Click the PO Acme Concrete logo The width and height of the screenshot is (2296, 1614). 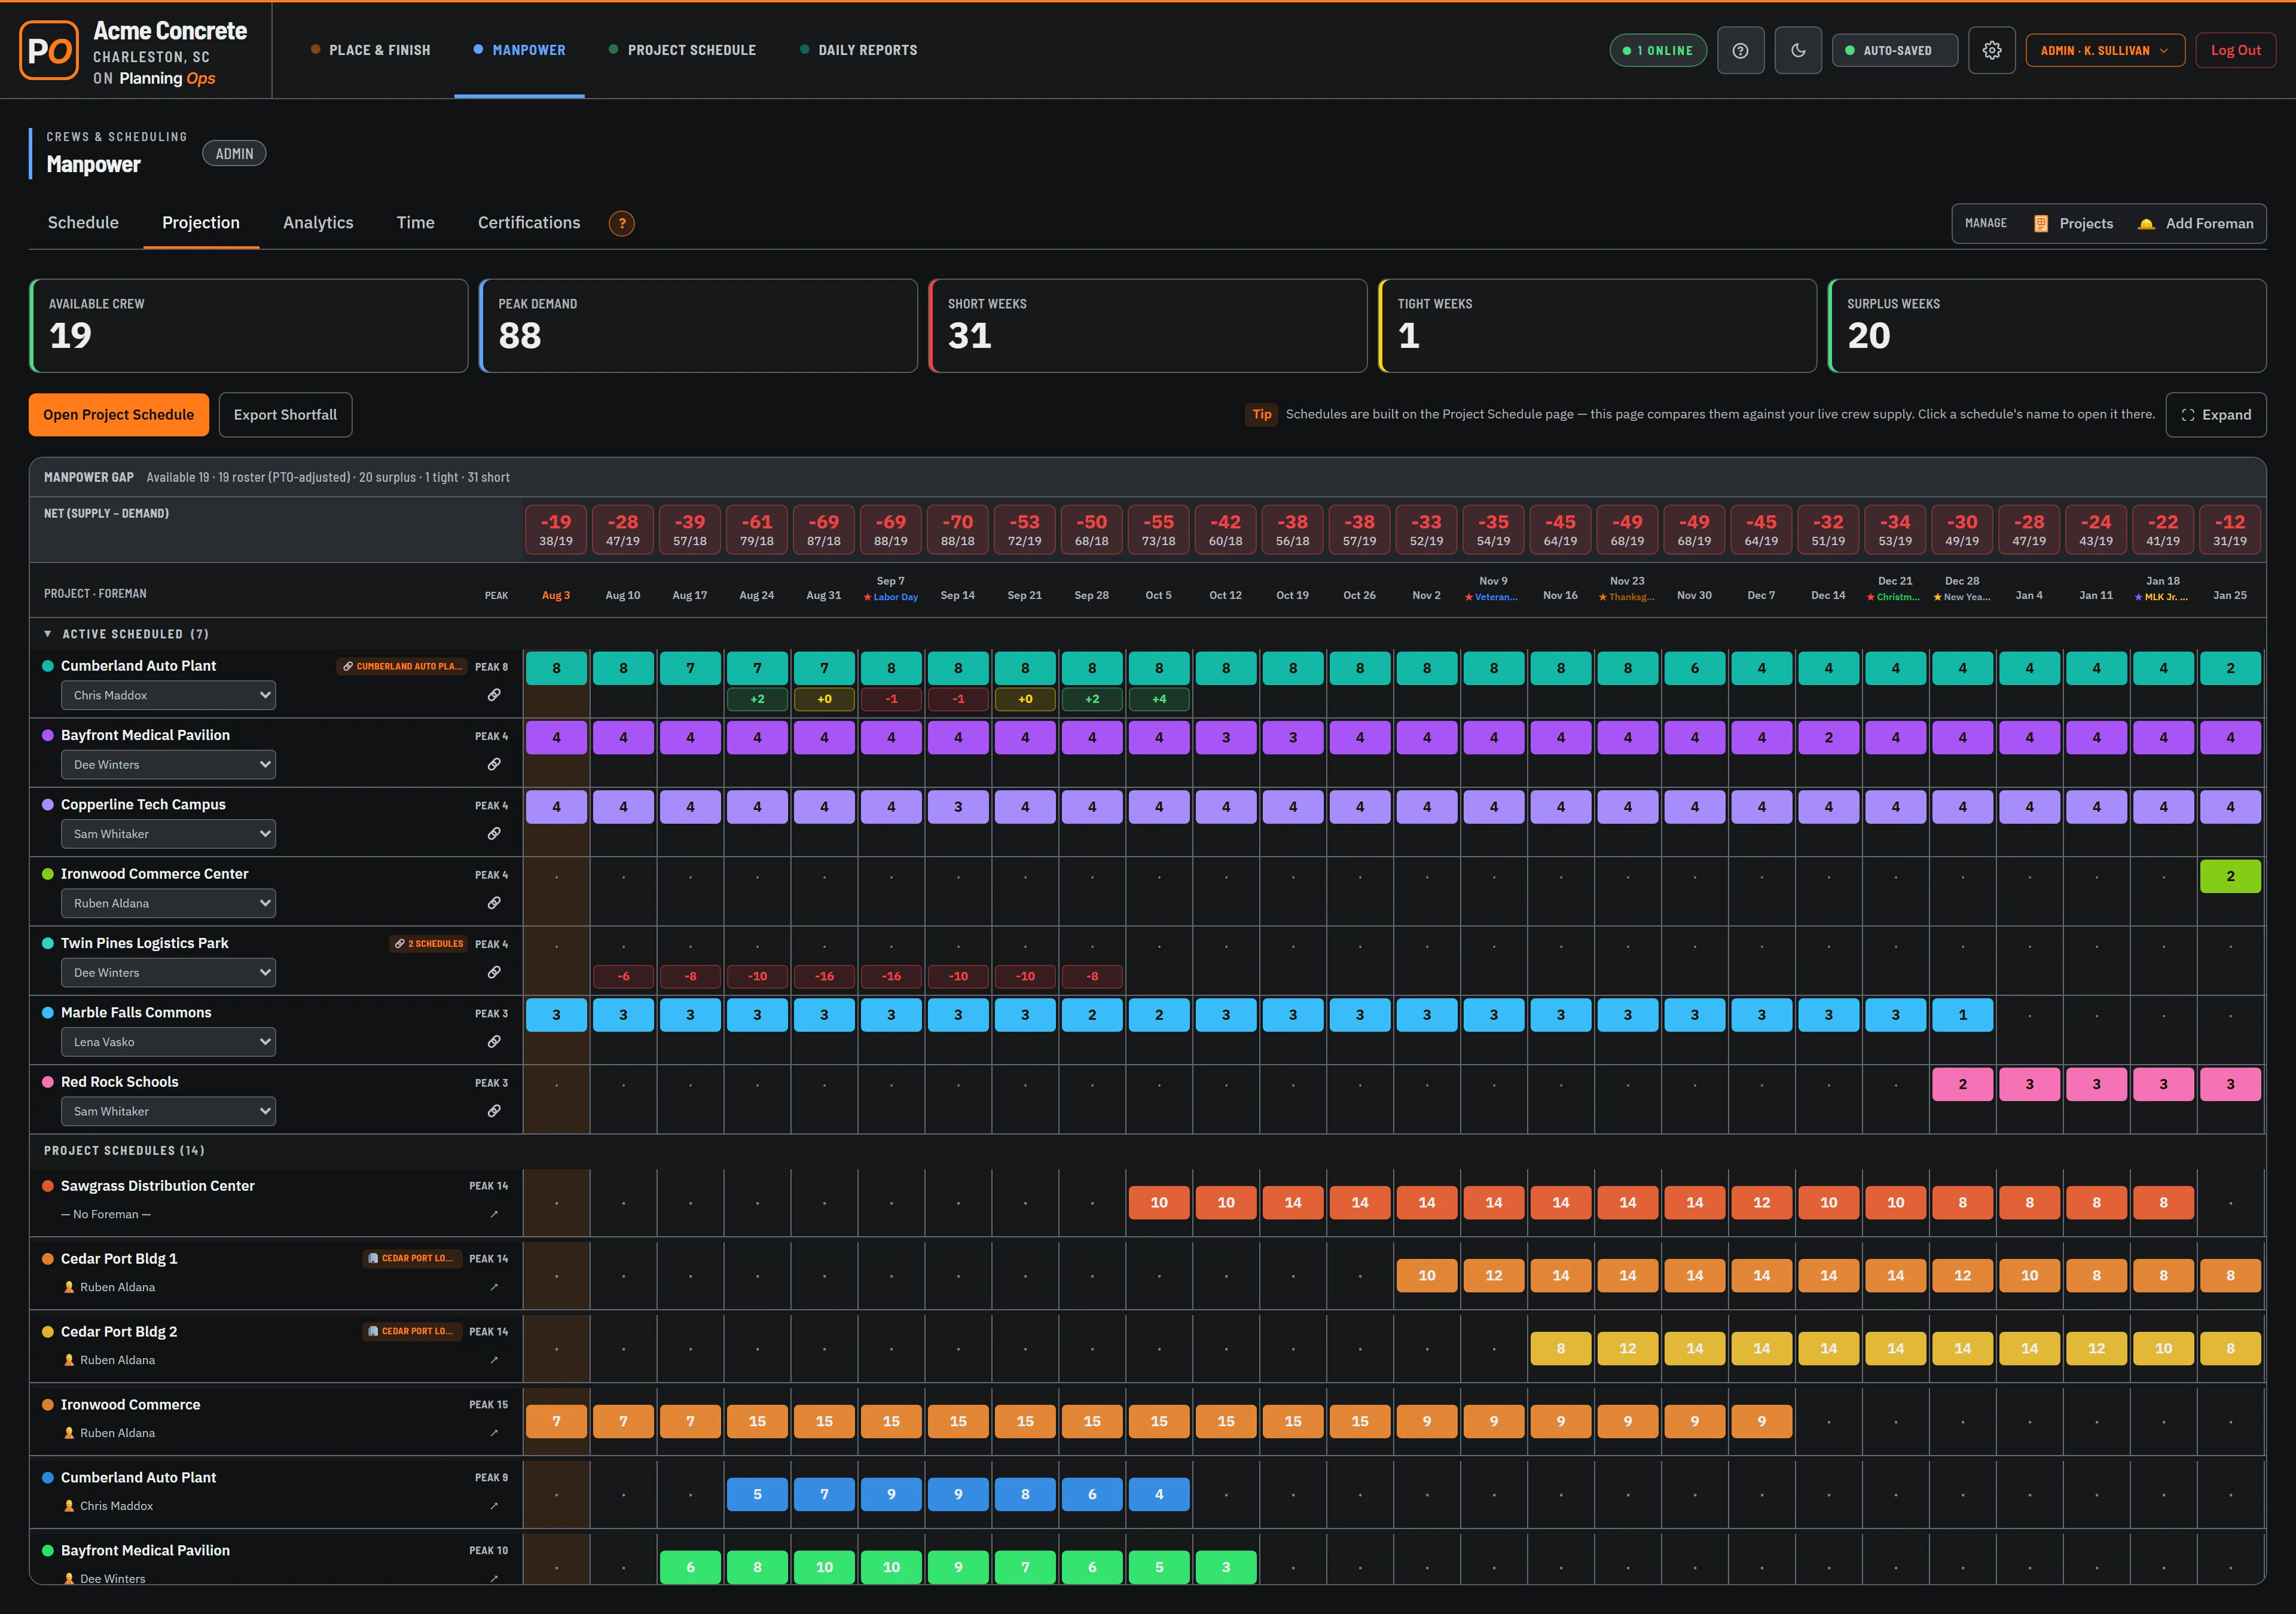click(x=49, y=50)
